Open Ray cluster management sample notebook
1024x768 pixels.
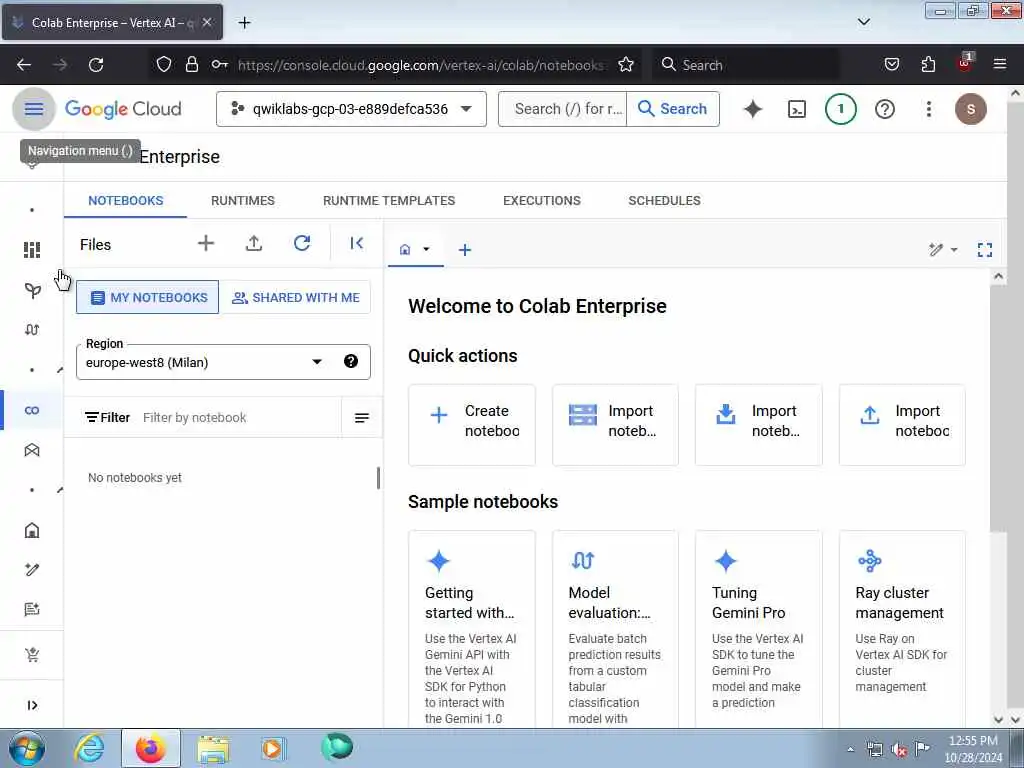(x=902, y=628)
